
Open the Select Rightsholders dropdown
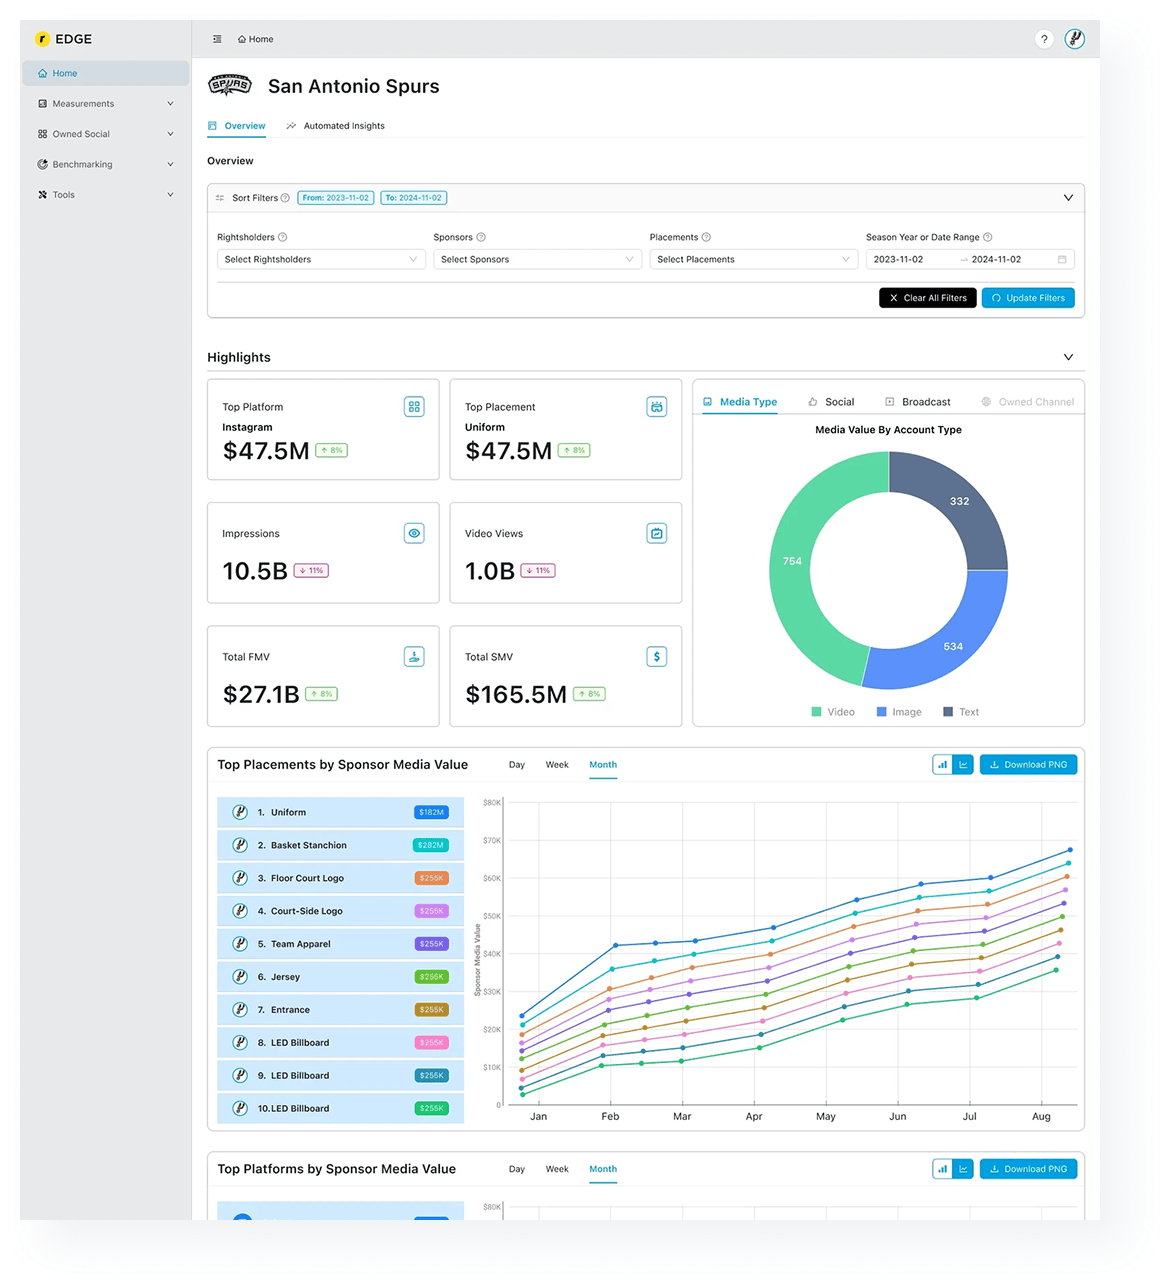click(x=321, y=260)
